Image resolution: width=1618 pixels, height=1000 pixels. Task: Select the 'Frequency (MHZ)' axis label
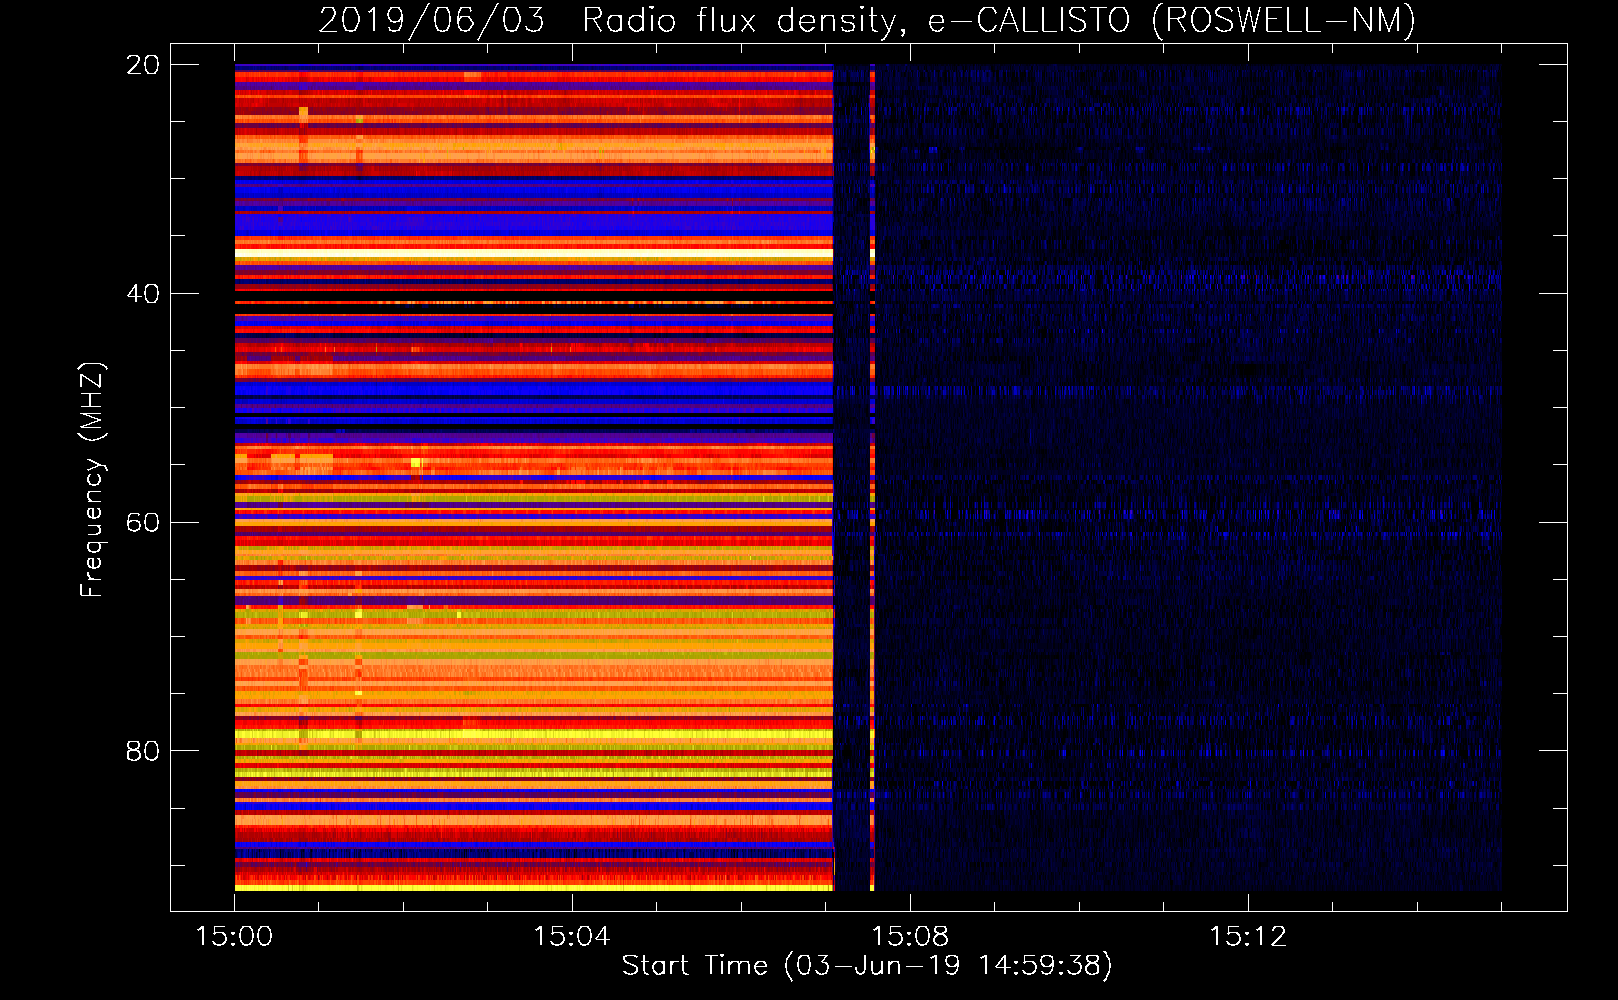click(92, 480)
